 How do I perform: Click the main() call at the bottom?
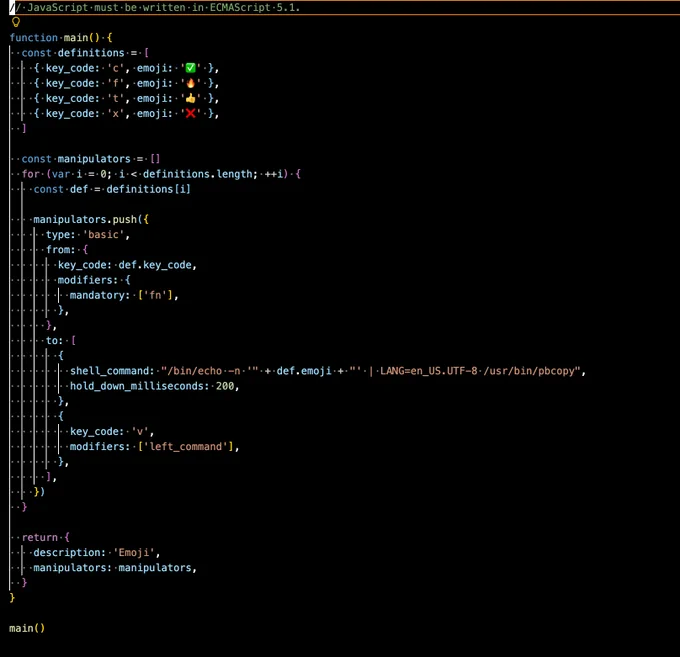tap(27, 628)
